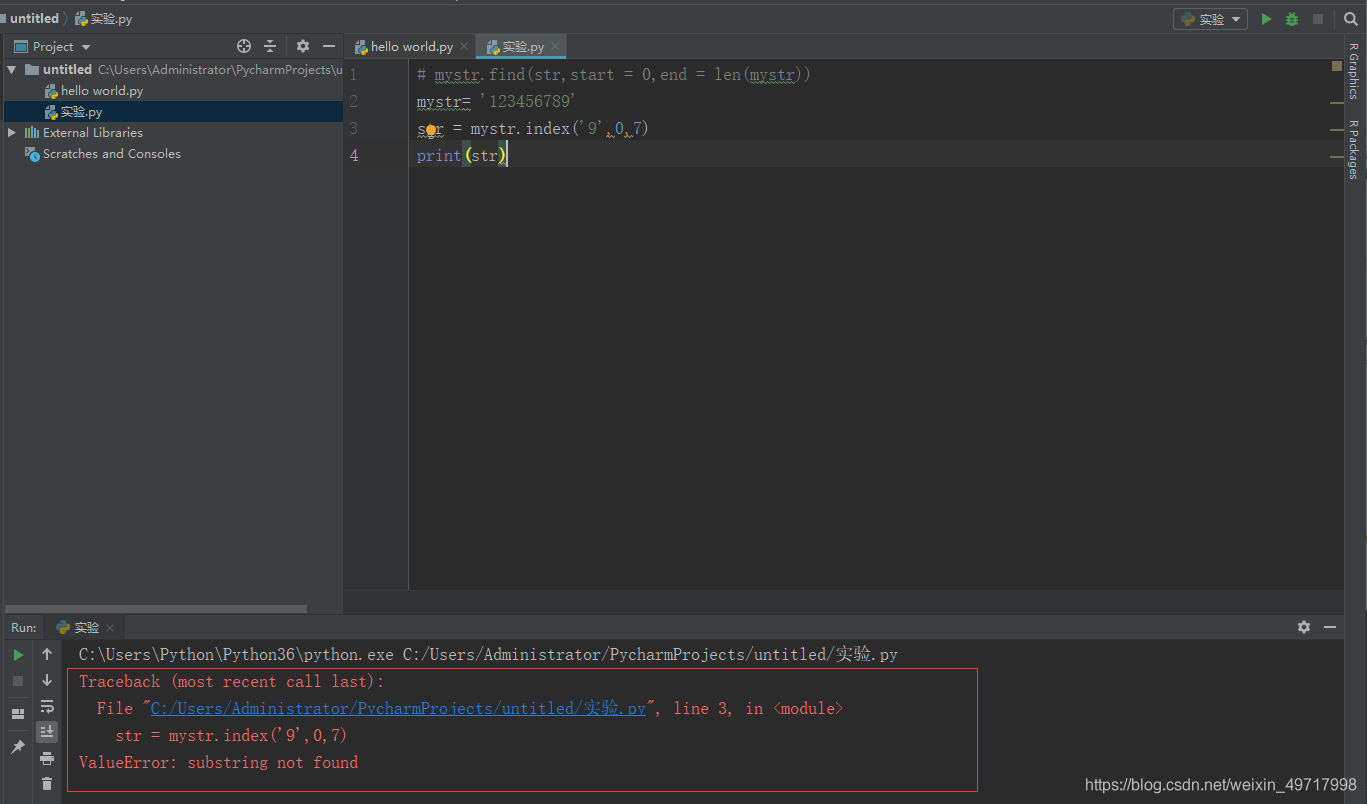Print the Run console output

pos(47,758)
